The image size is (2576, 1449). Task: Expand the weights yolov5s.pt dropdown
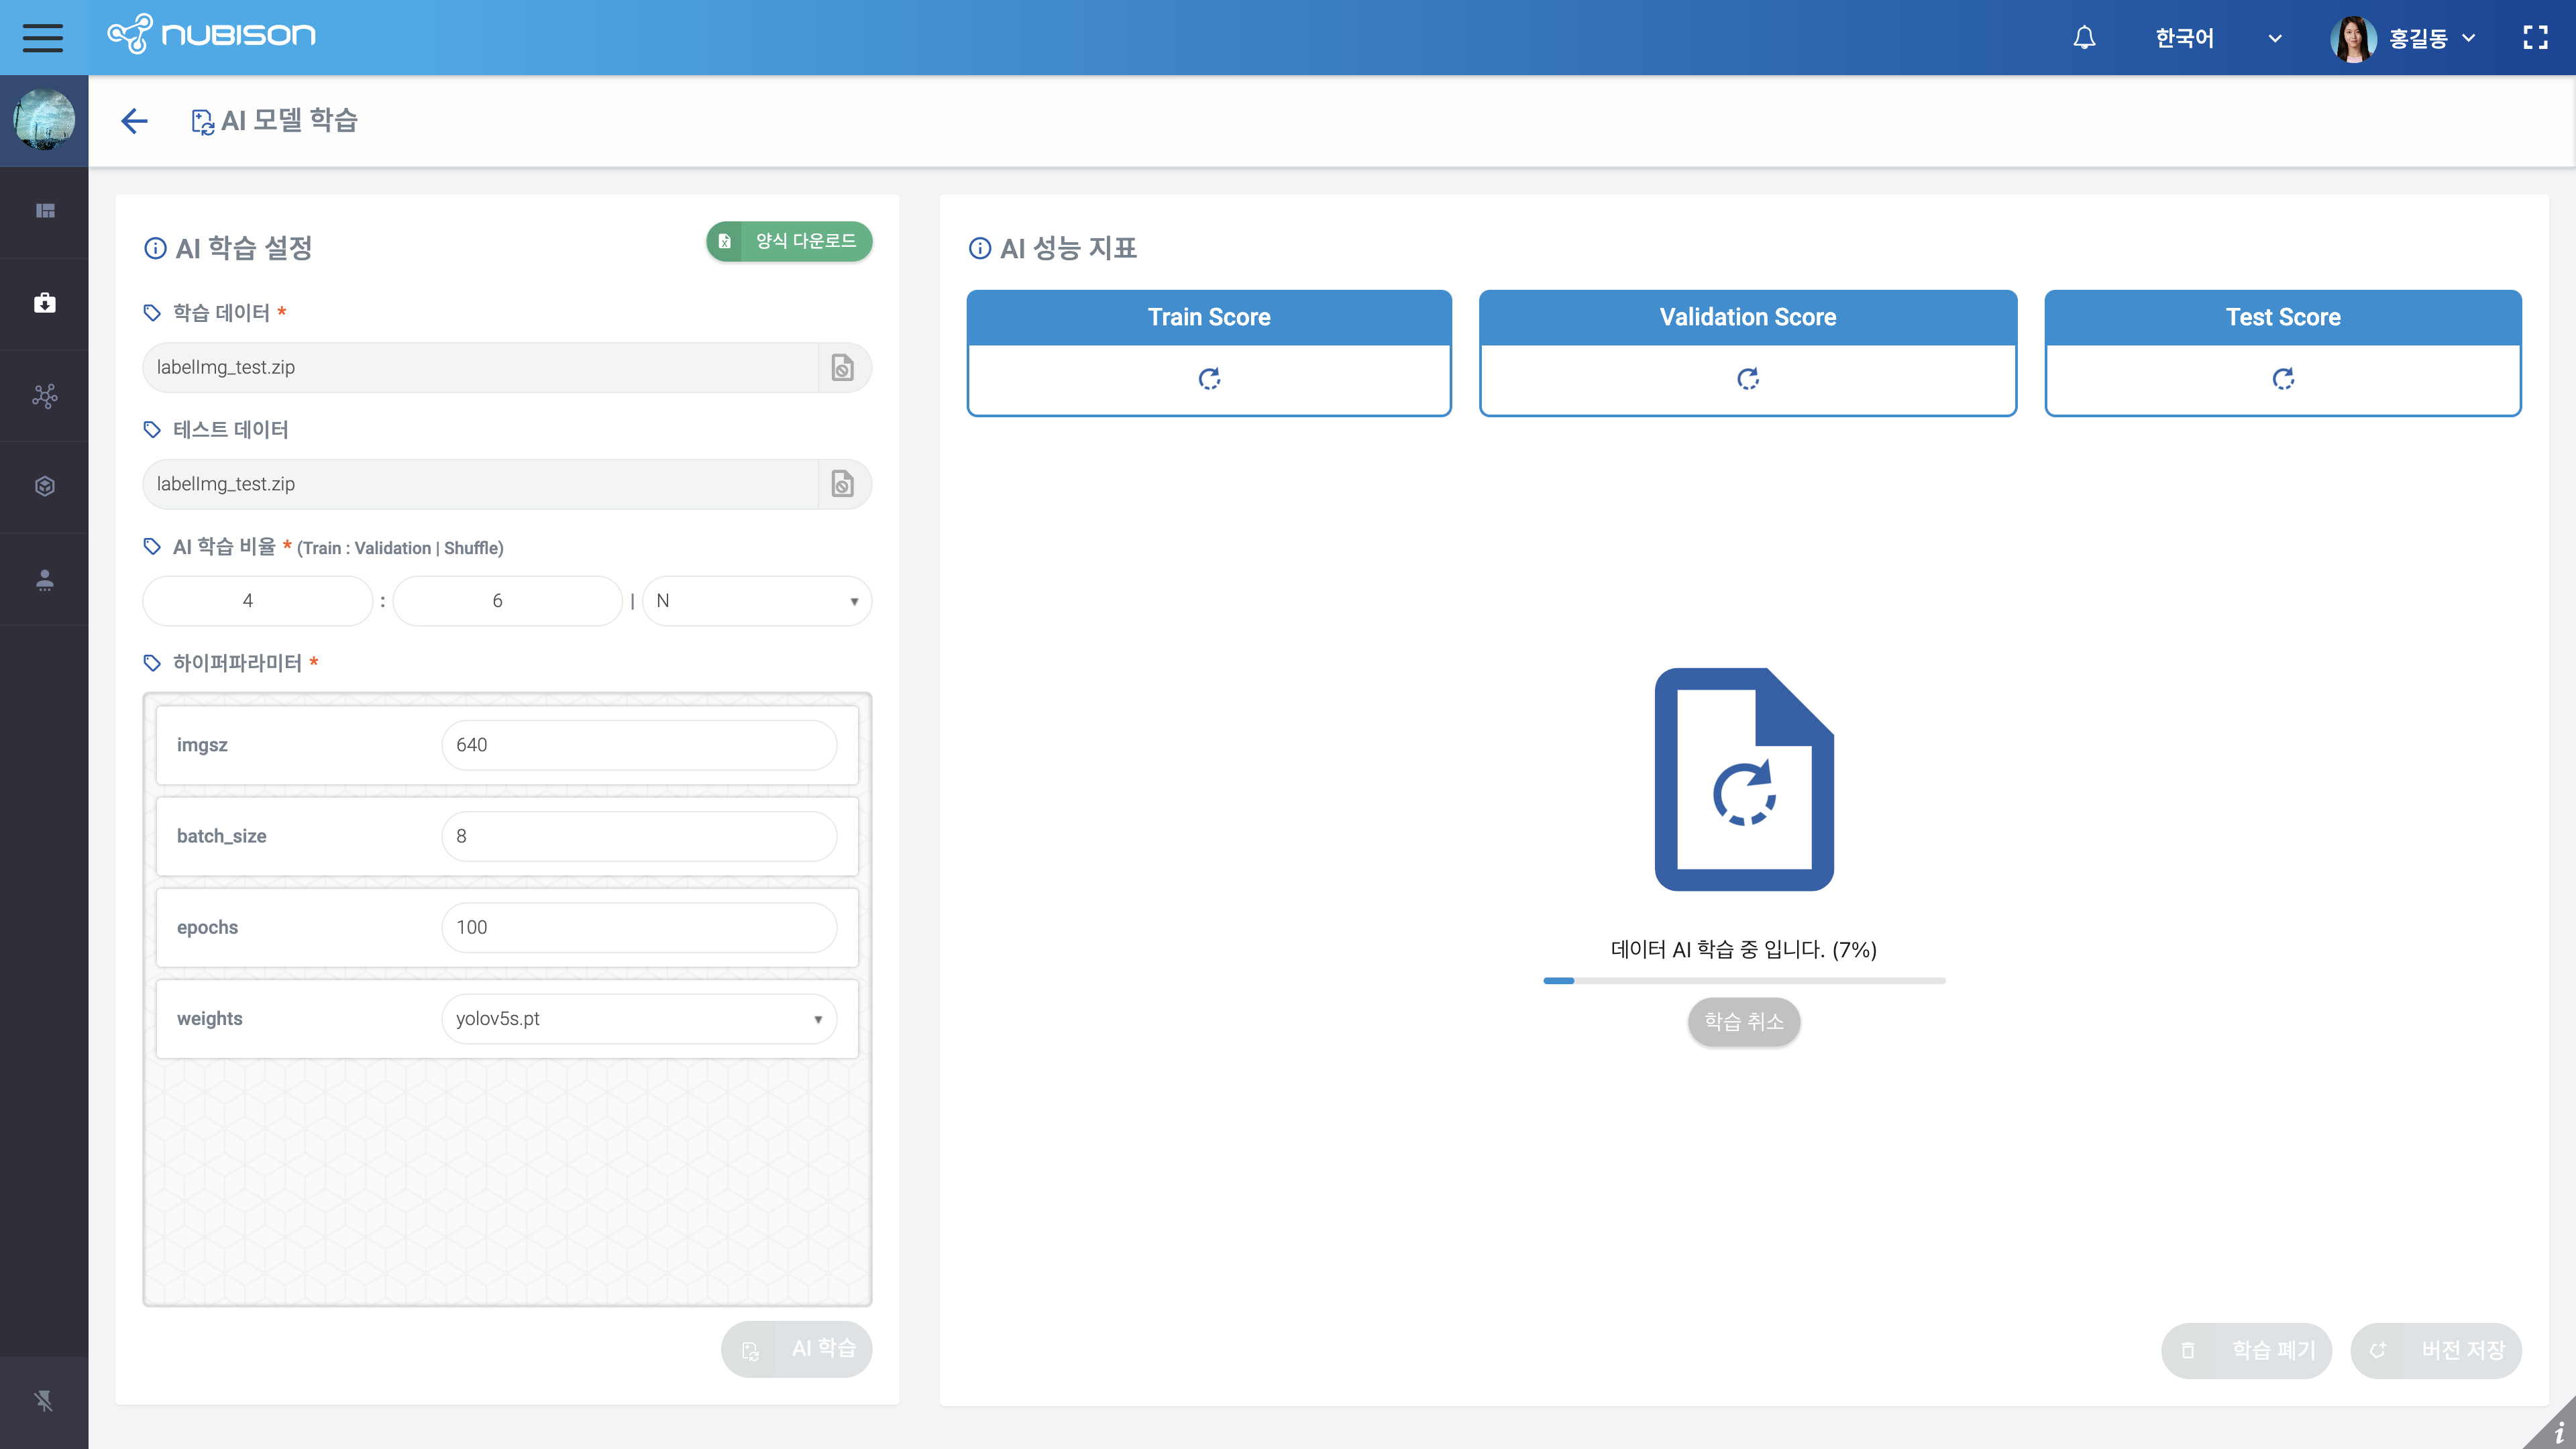[638, 1019]
